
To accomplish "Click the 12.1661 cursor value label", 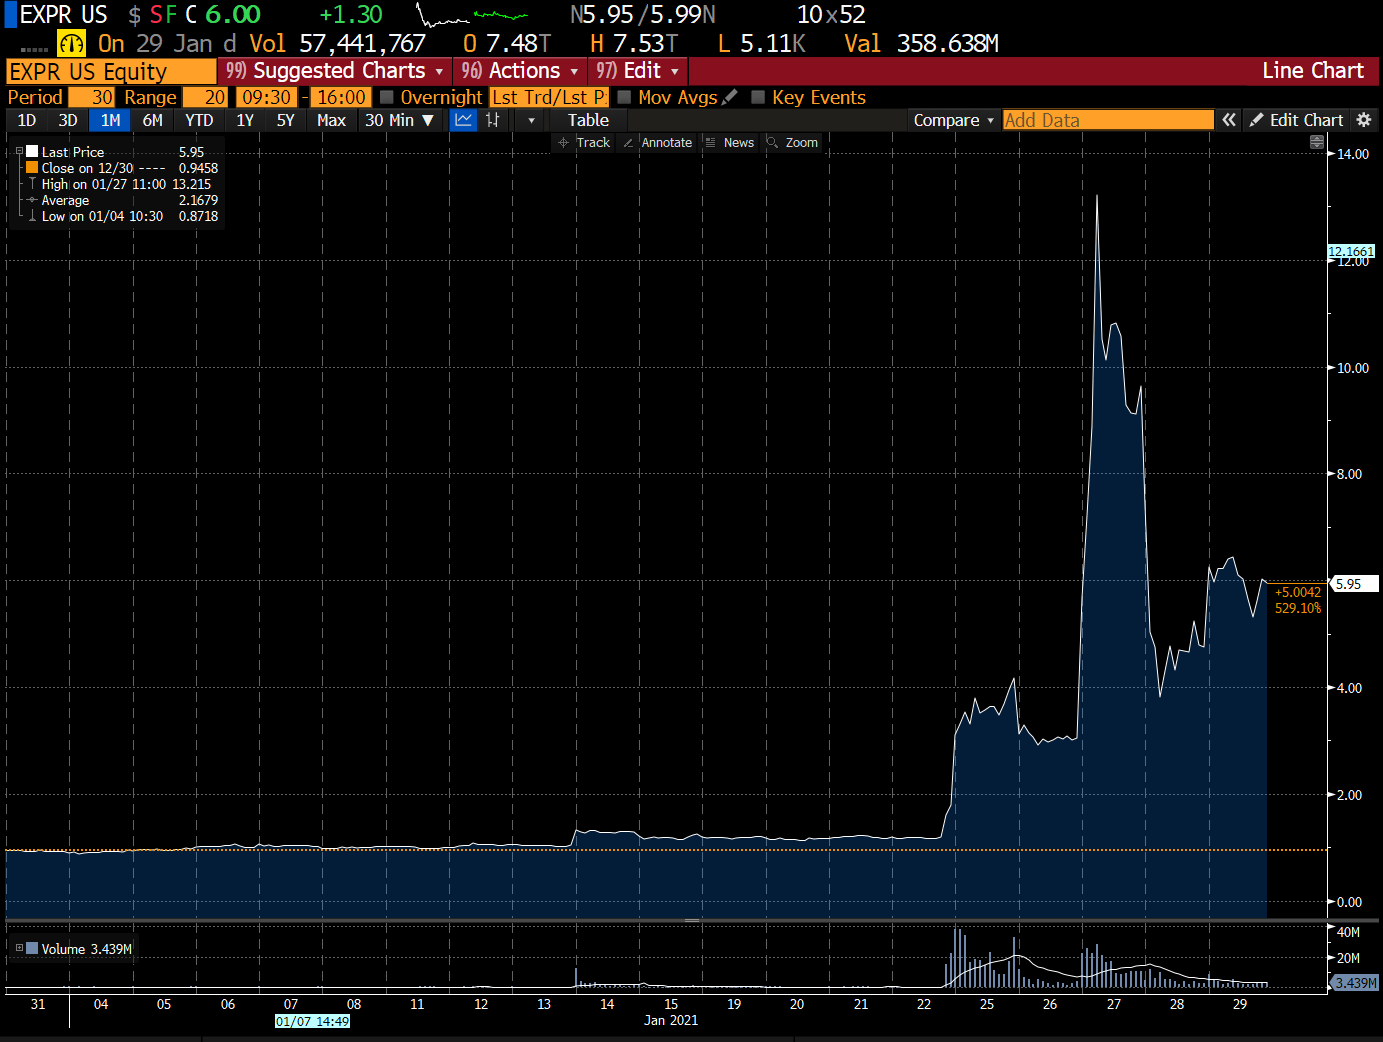I will pyautogui.click(x=1351, y=251).
